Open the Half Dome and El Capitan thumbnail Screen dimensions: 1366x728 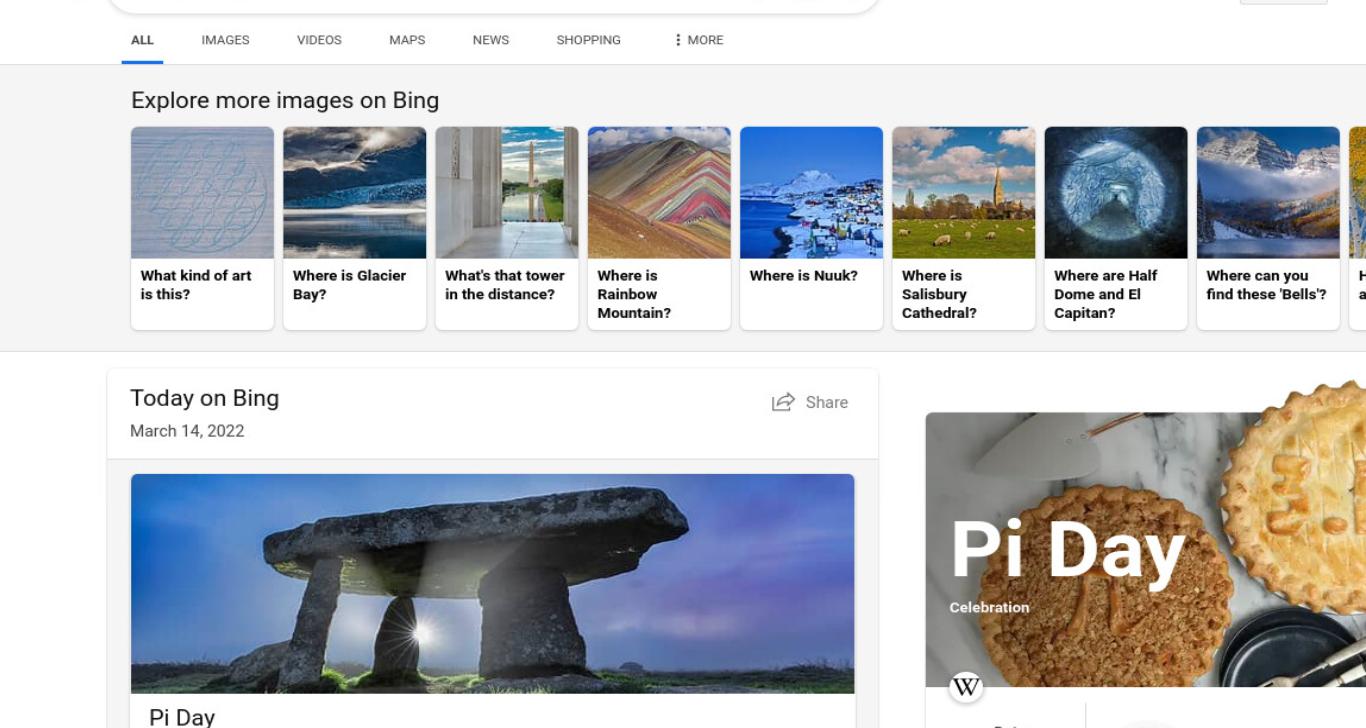[x=1116, y=192]
